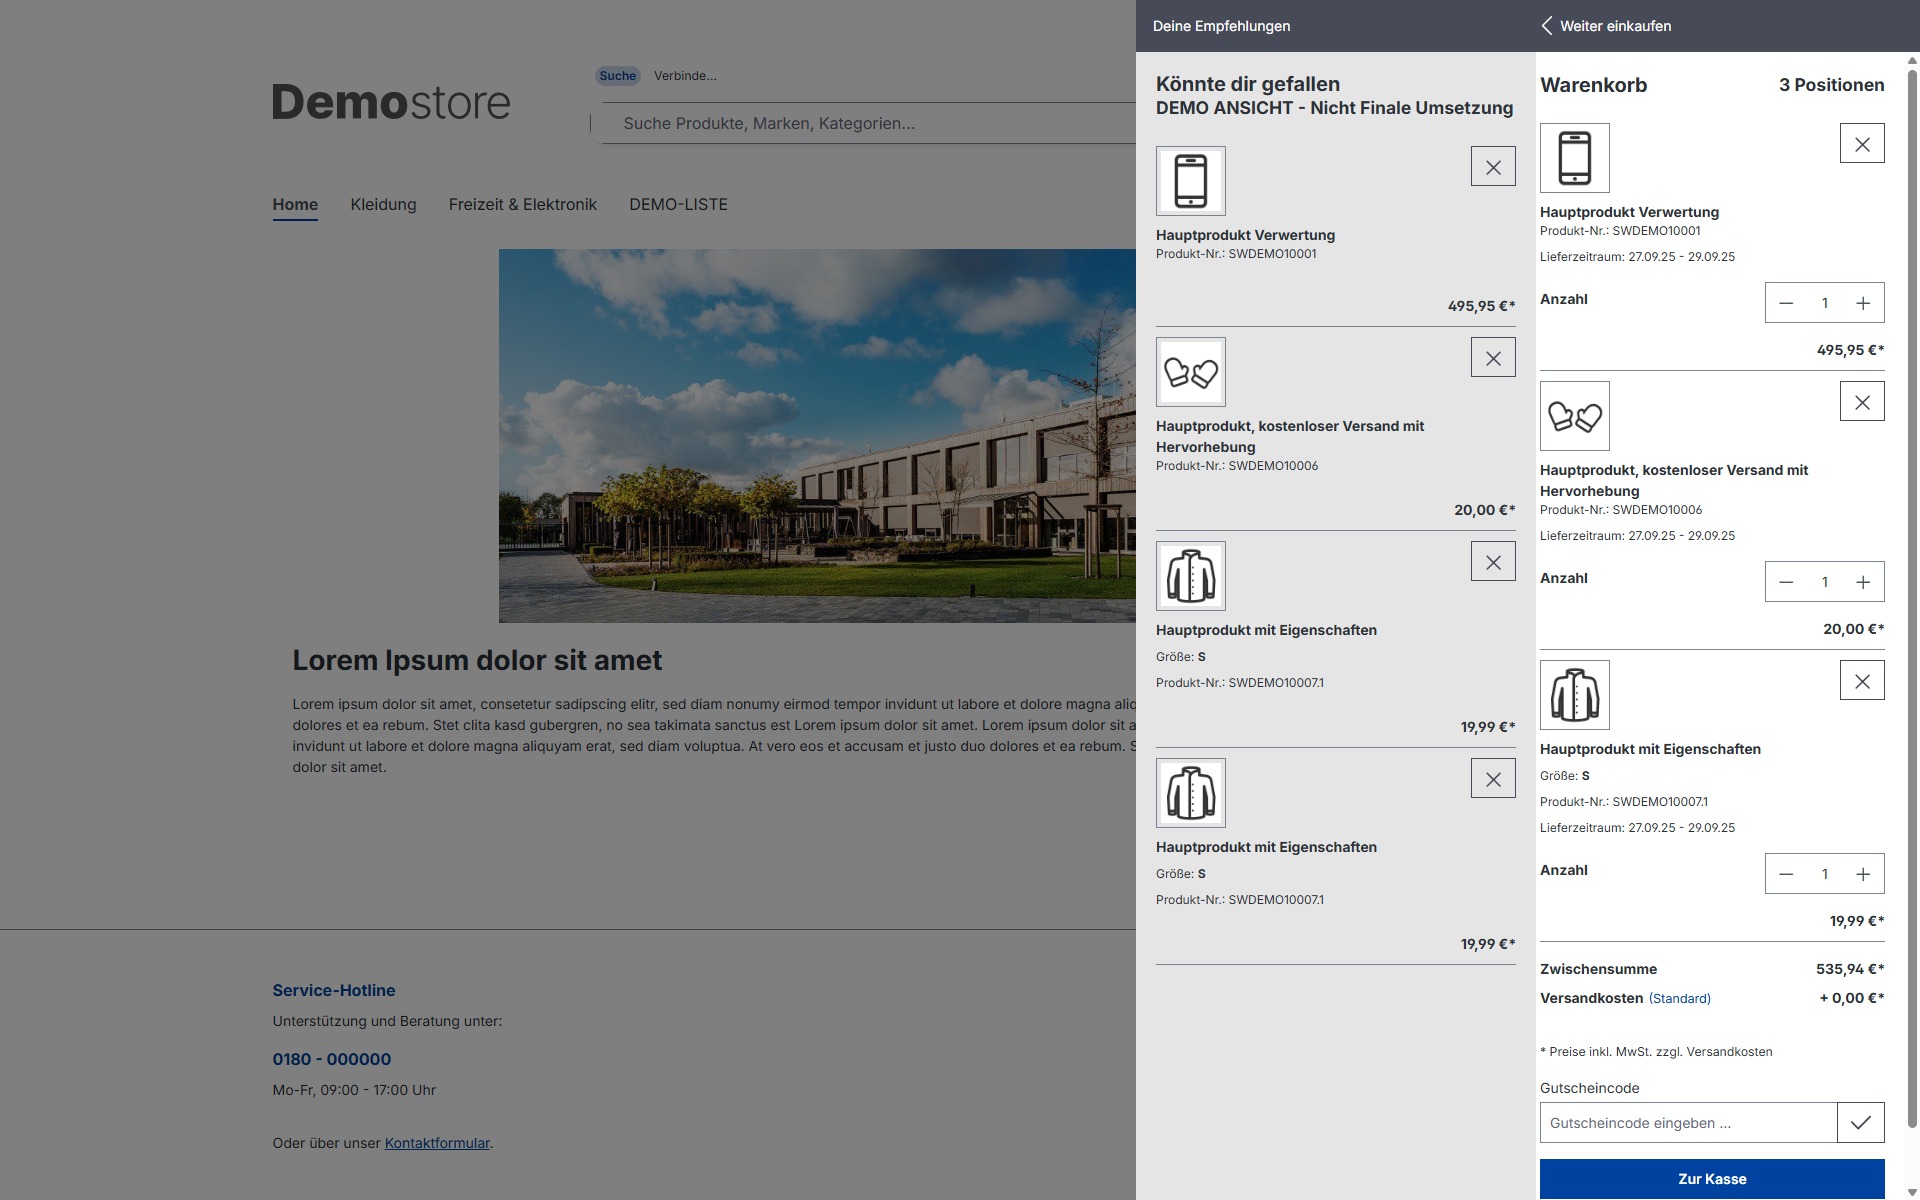Open smartphone thumbnail in the cart

(1574, 158)
